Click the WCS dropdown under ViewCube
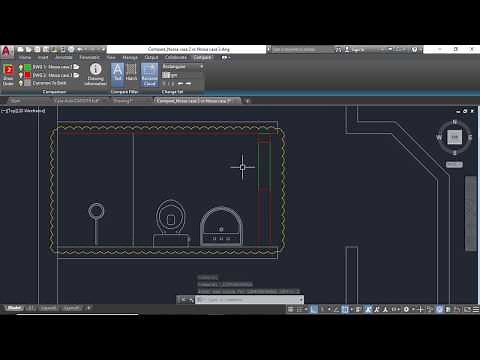This screenshot has height=360, width=480. pos(454,164)
